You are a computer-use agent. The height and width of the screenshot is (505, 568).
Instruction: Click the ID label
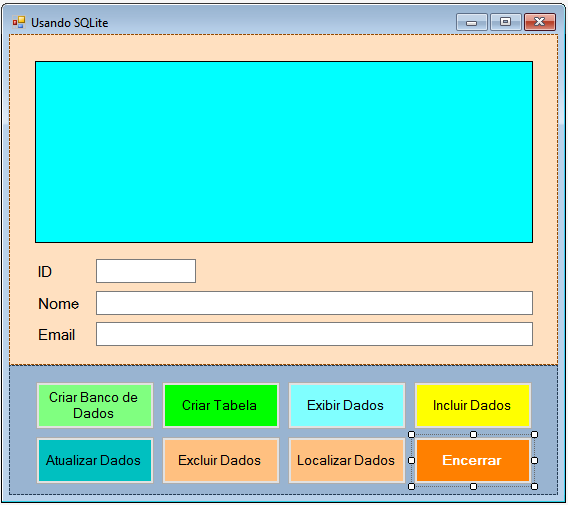pyautogui.click(x=45, y=272)
